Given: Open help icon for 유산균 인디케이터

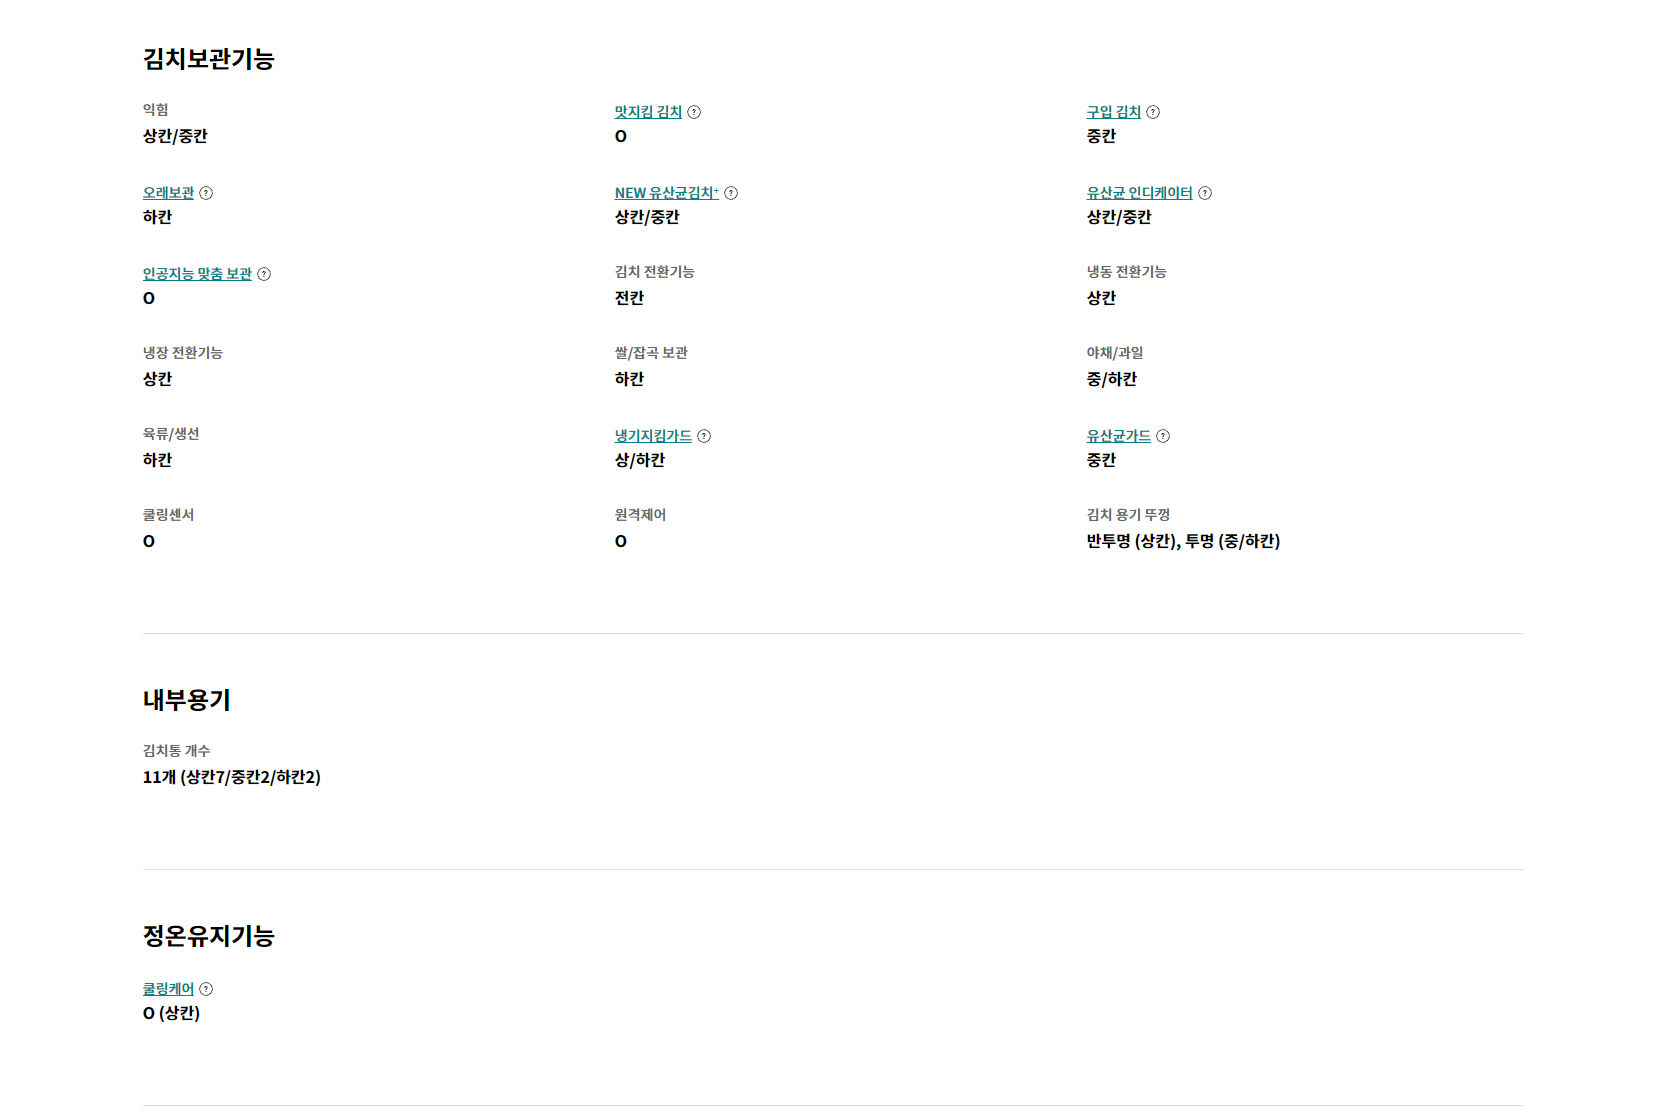Looking at the screenshot, I should (1205, 193).
